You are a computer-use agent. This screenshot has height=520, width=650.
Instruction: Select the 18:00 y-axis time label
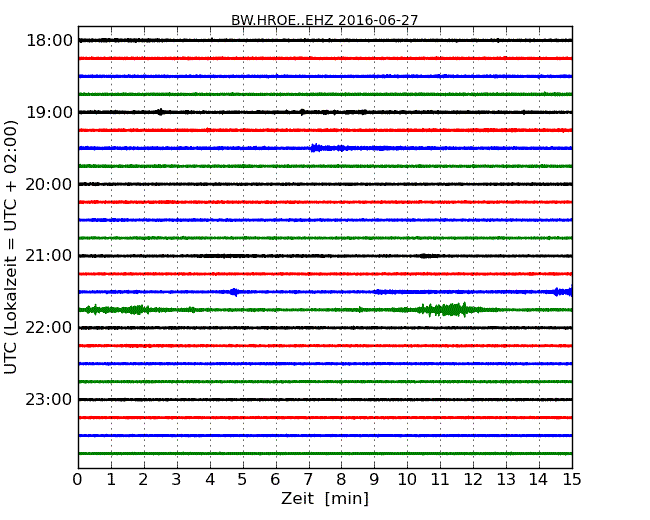(x=49, y=41)
